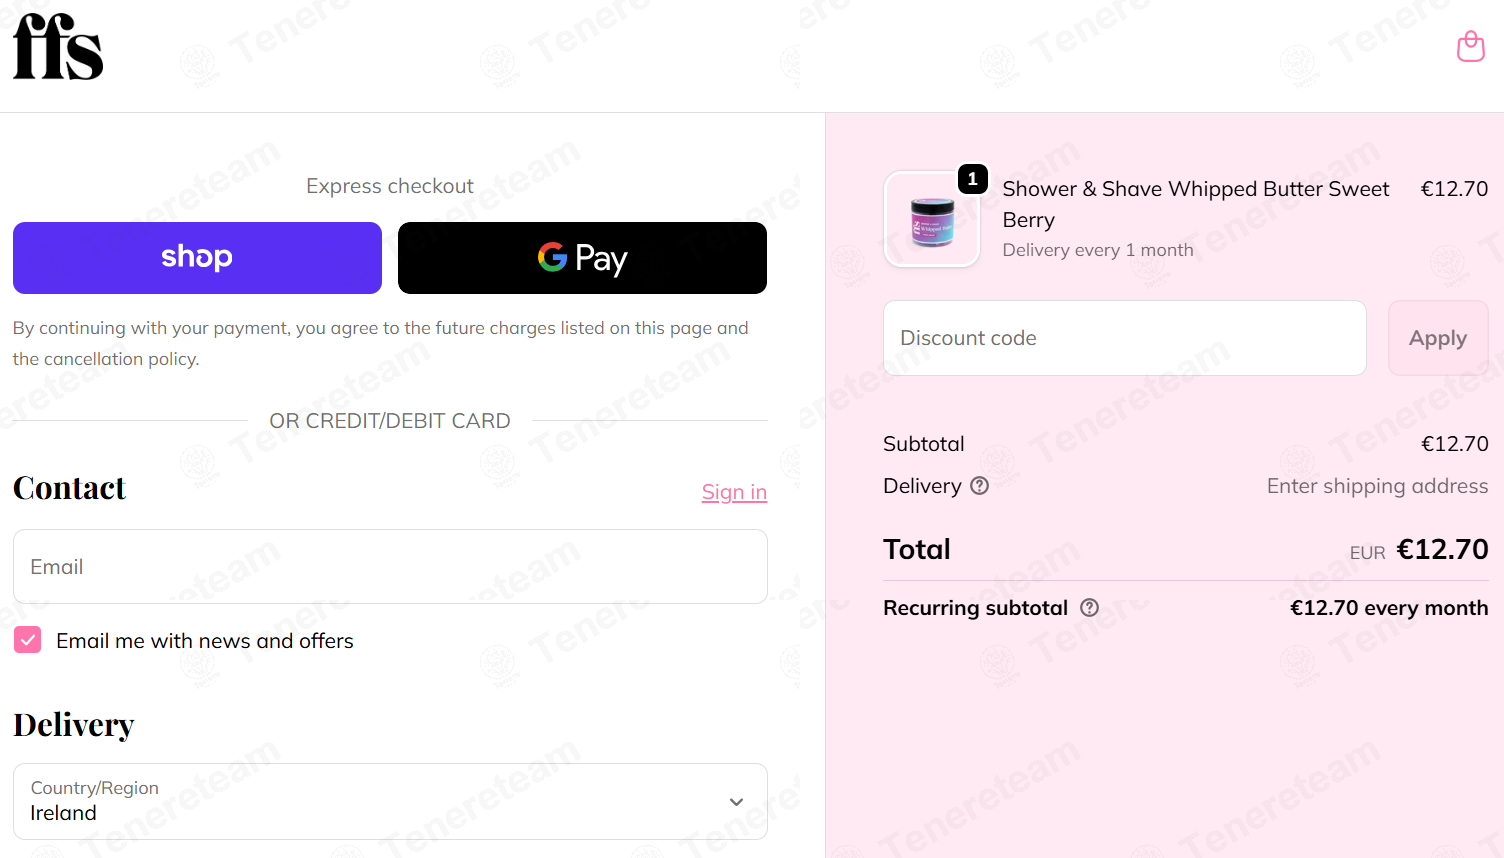
Task: Click the Delivery help question mark icon
Action: (x=980, y=486)
